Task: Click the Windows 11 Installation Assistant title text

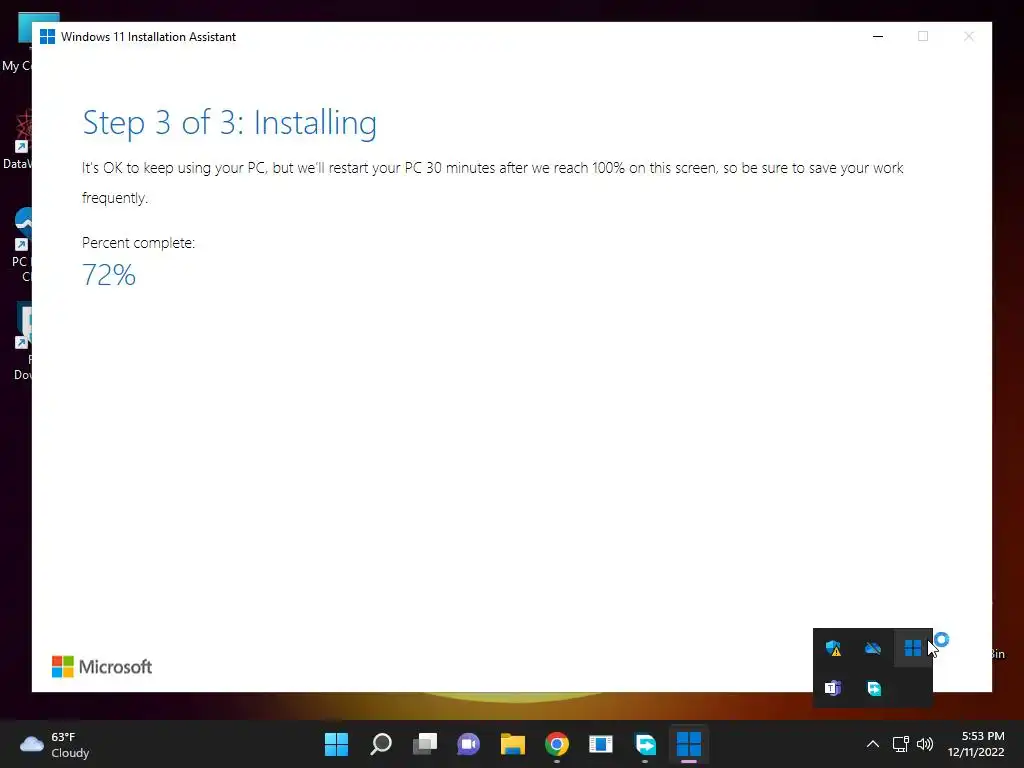Action: pos(148,37)
